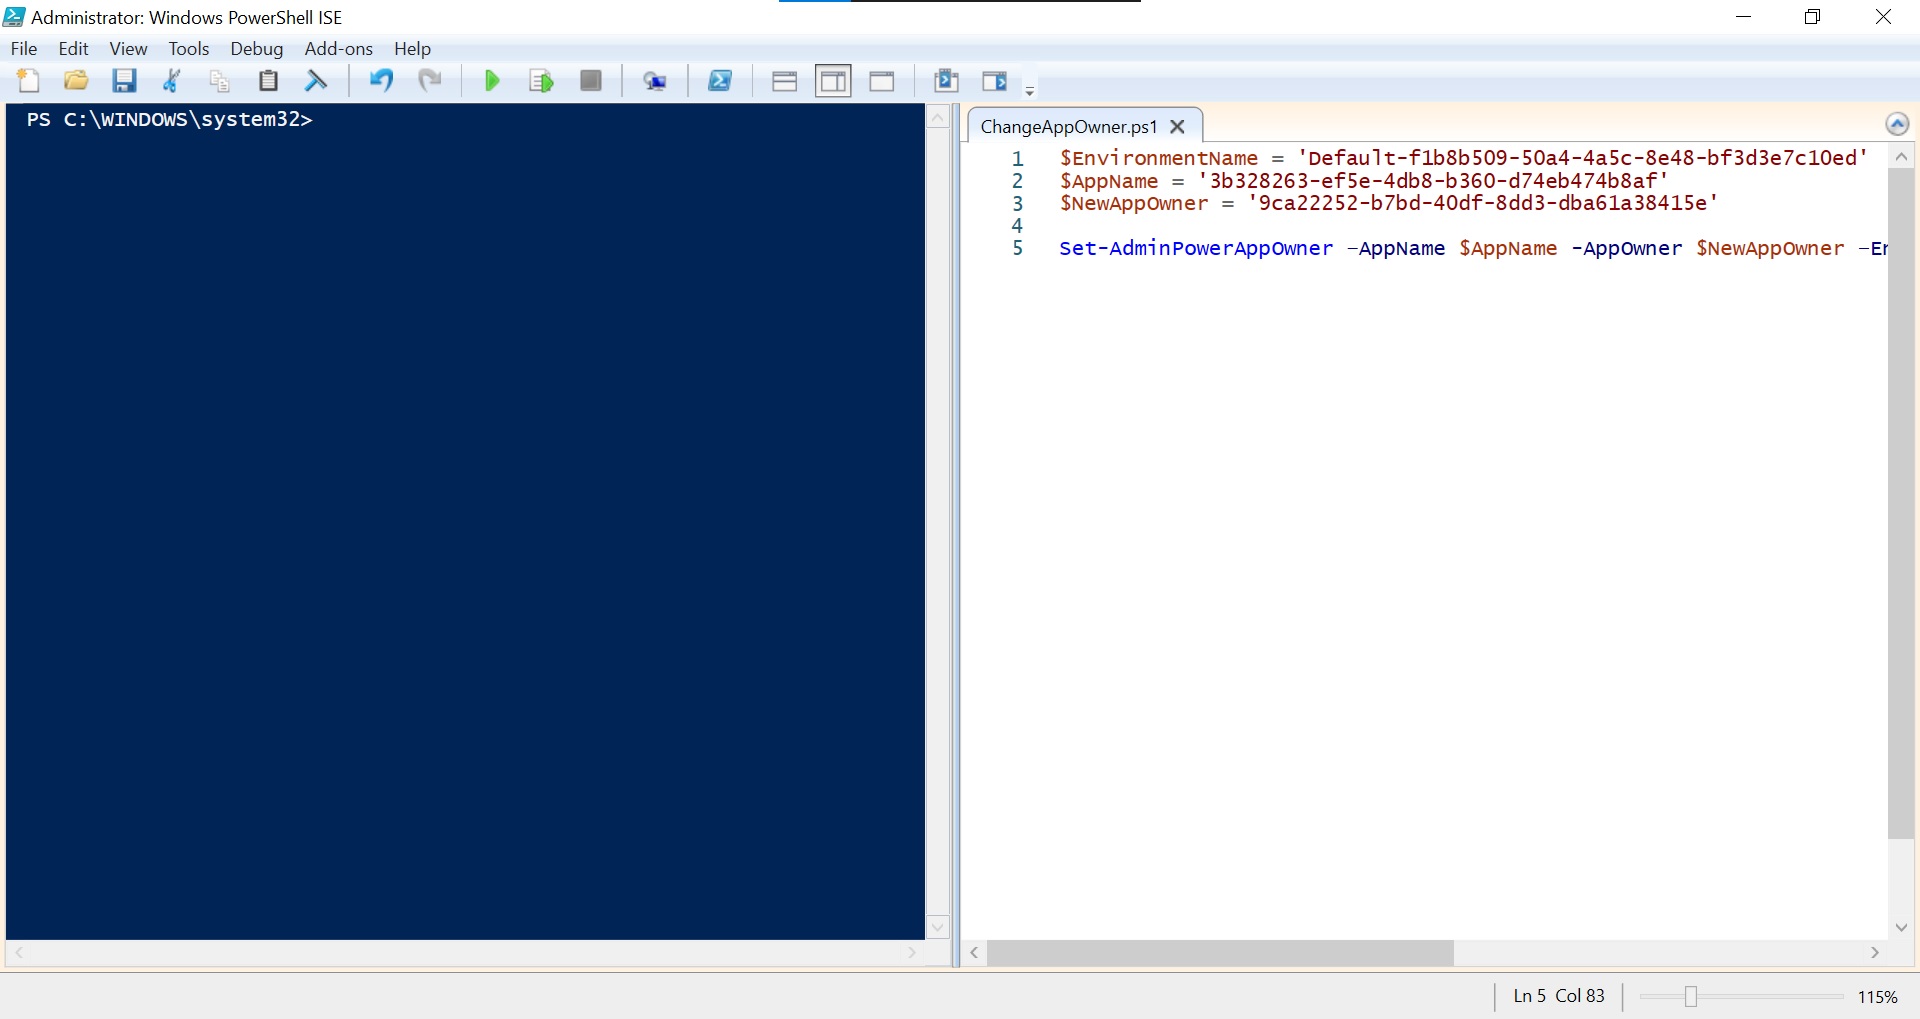Close the ChangeAppOwner.ps1 script tab
The width and height of the screenshot is (1920, 1019).
(1178, 127)
